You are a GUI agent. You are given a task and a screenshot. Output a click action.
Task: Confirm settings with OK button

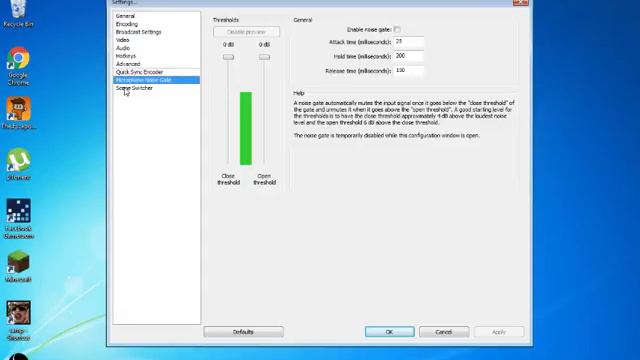click(x=389, y=332)
